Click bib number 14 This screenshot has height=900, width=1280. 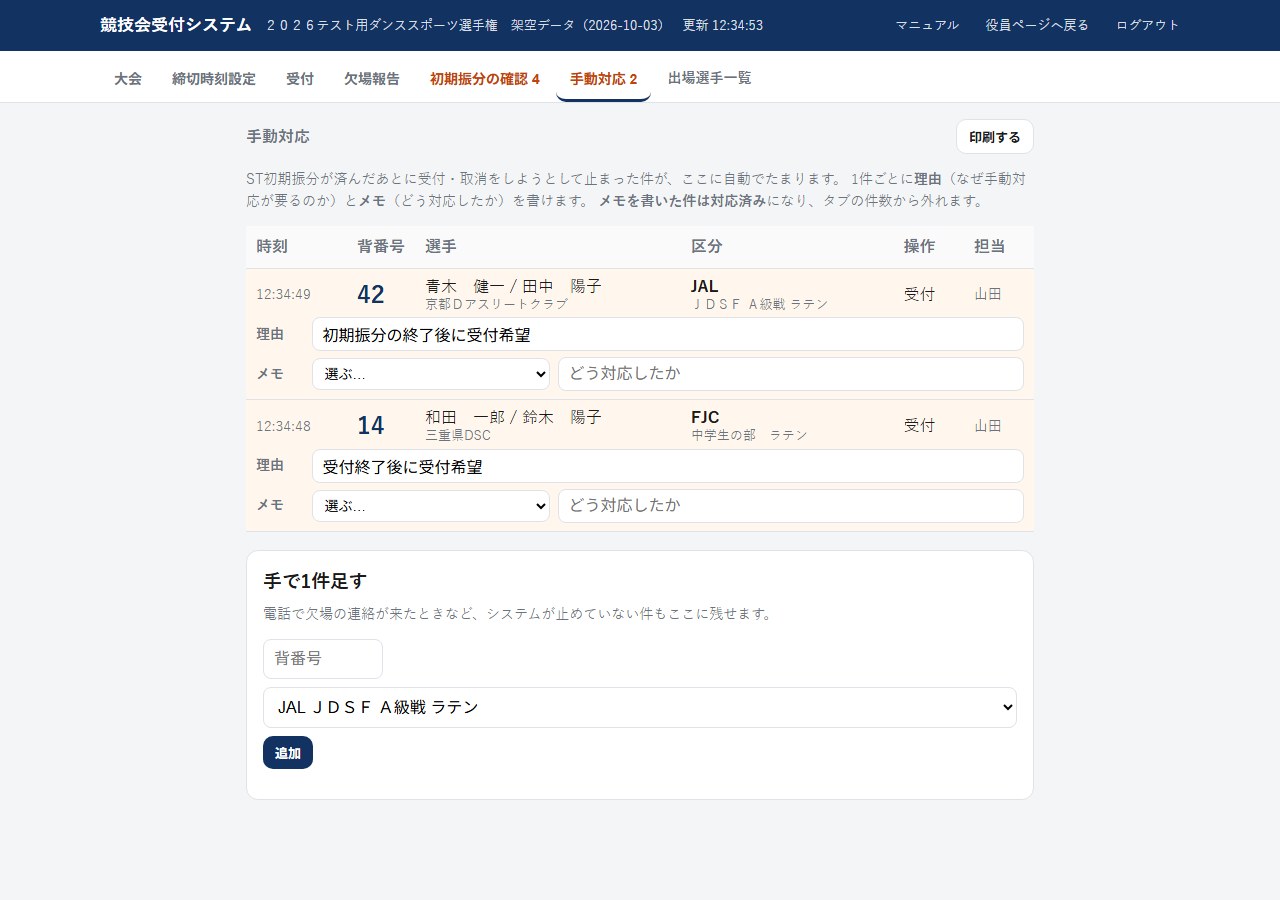(371, 425)
